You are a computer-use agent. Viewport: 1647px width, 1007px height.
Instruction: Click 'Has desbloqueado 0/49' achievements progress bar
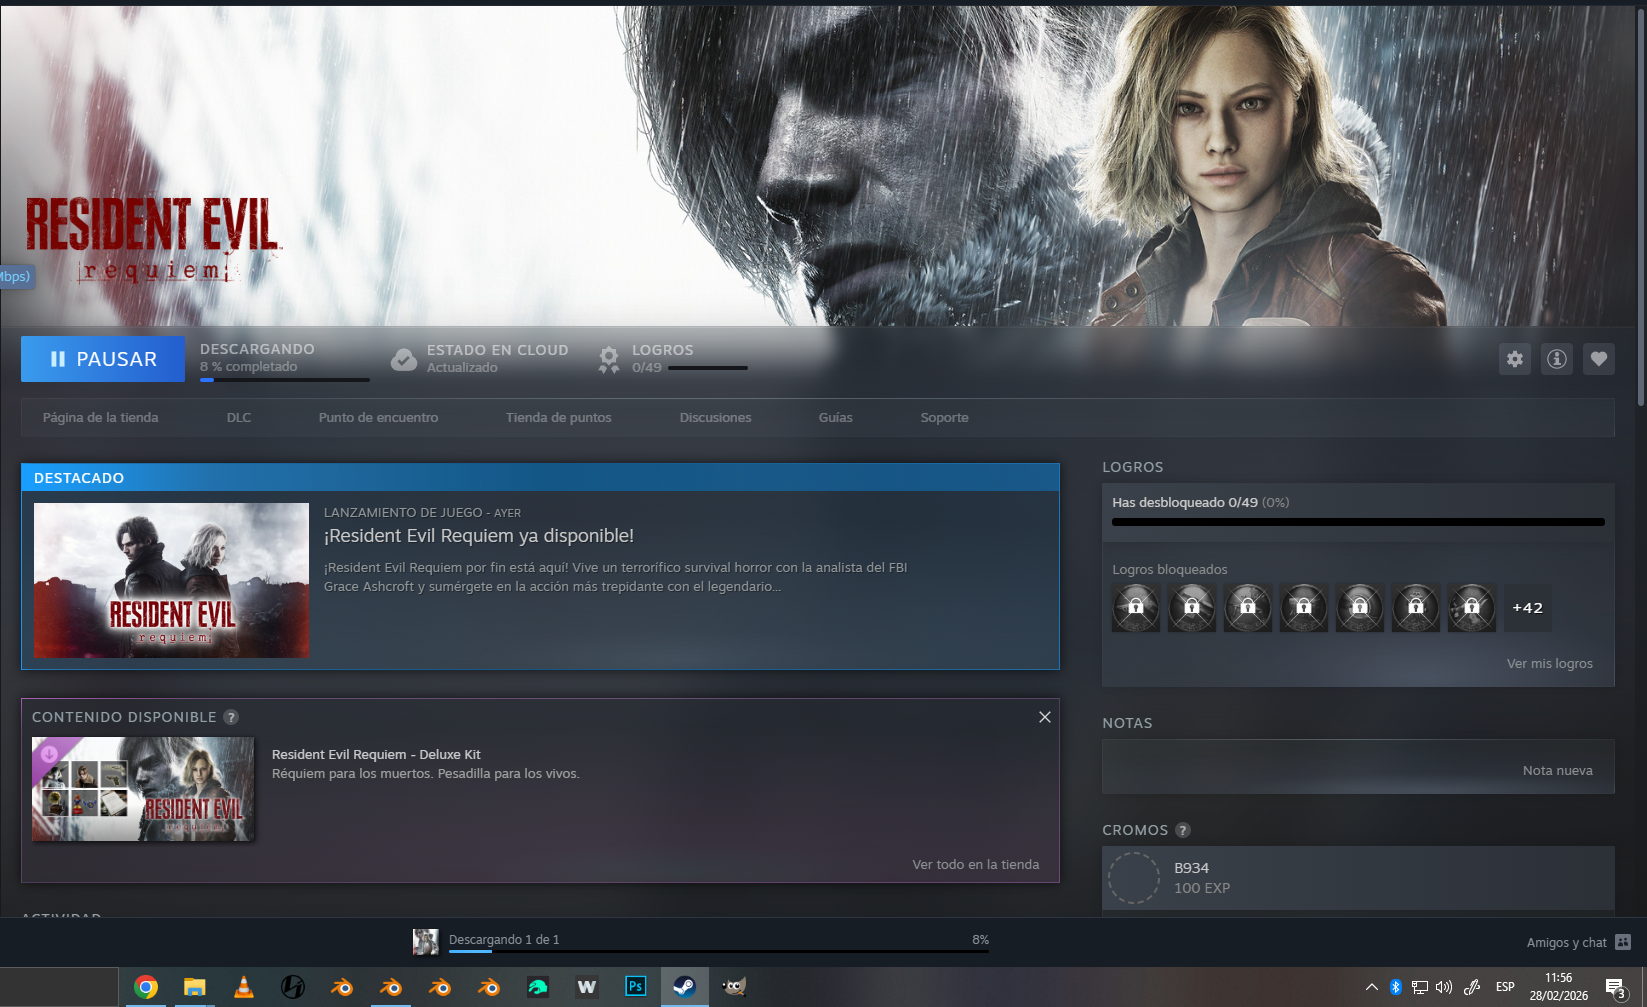tap(1358, 522)
